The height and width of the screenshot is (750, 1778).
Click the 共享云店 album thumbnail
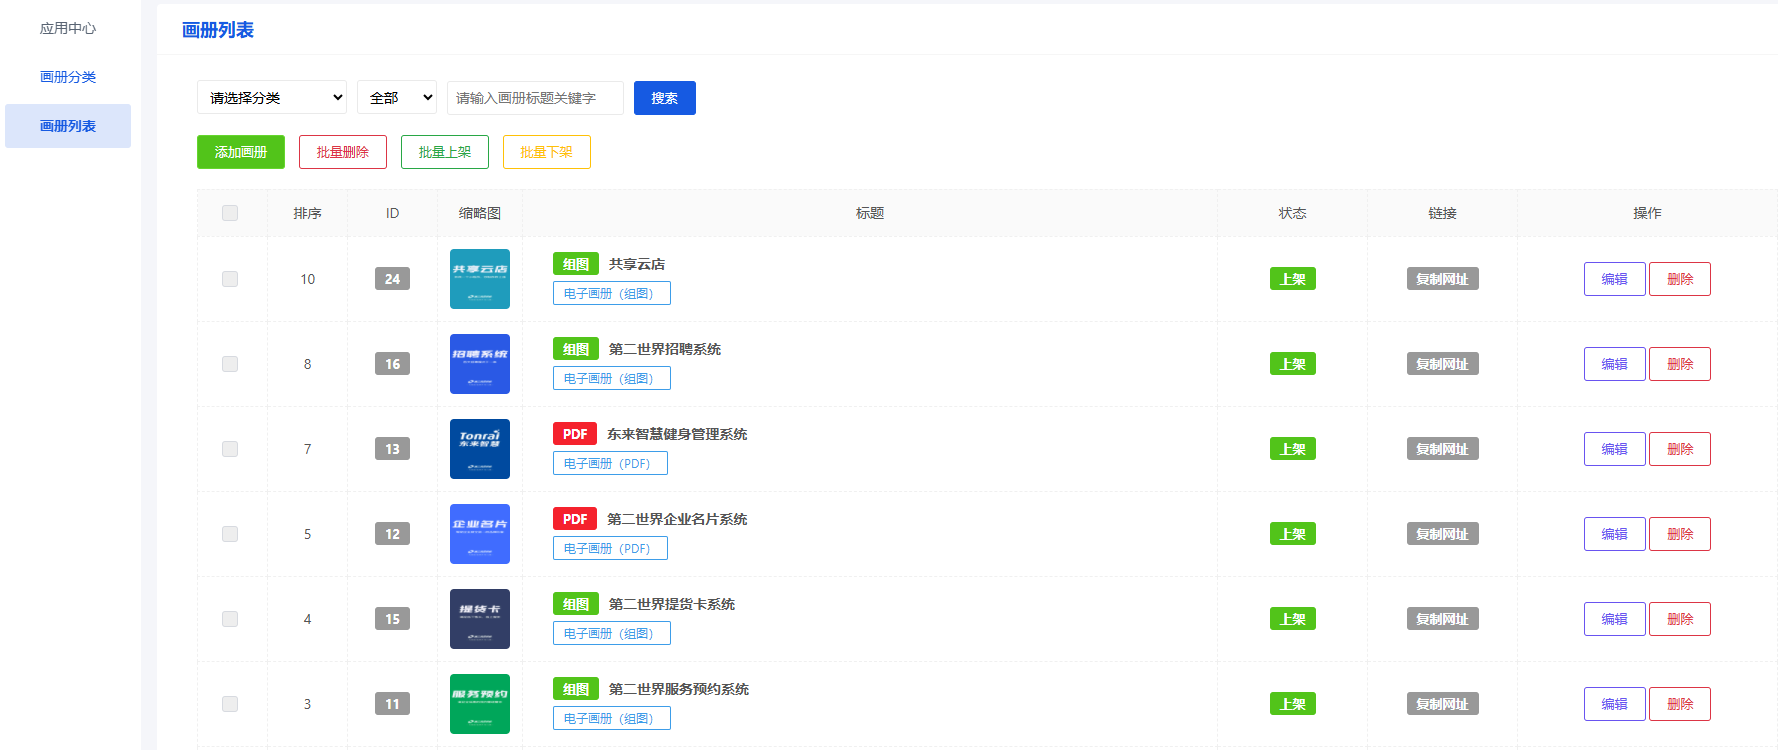click(x=480, y=279)
